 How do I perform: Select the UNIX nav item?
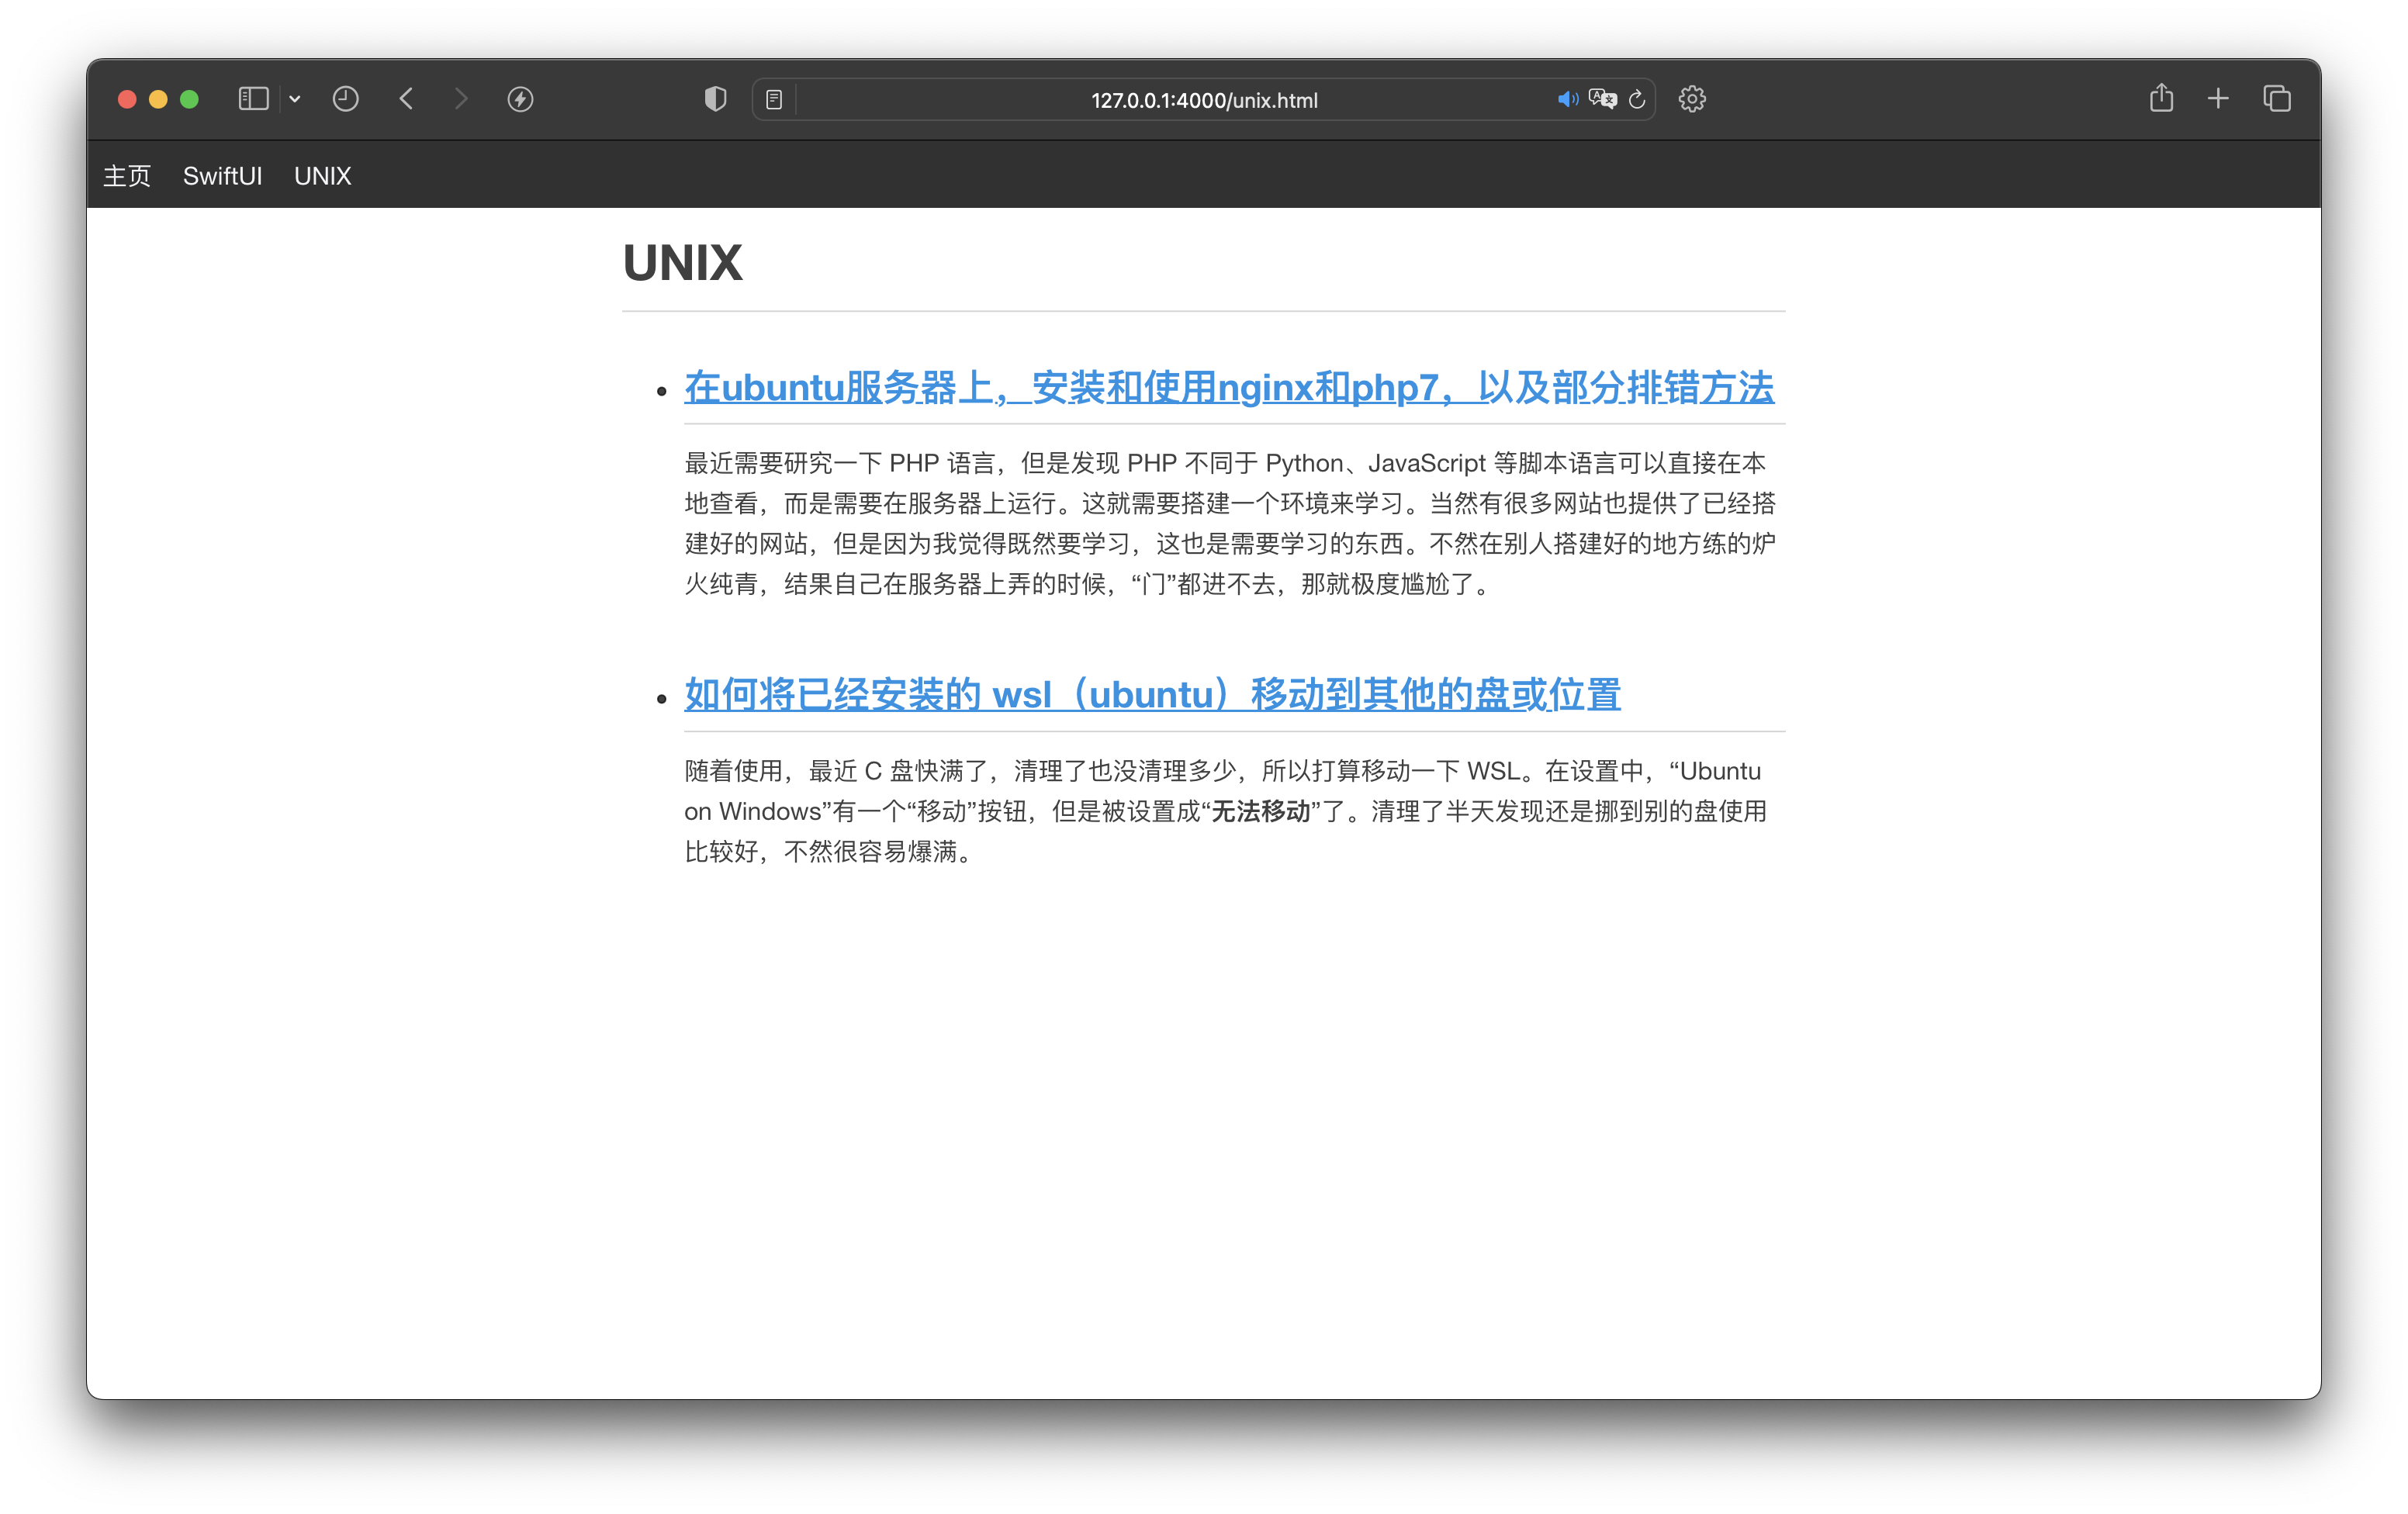pyautogui.click(x=322, y=176)
